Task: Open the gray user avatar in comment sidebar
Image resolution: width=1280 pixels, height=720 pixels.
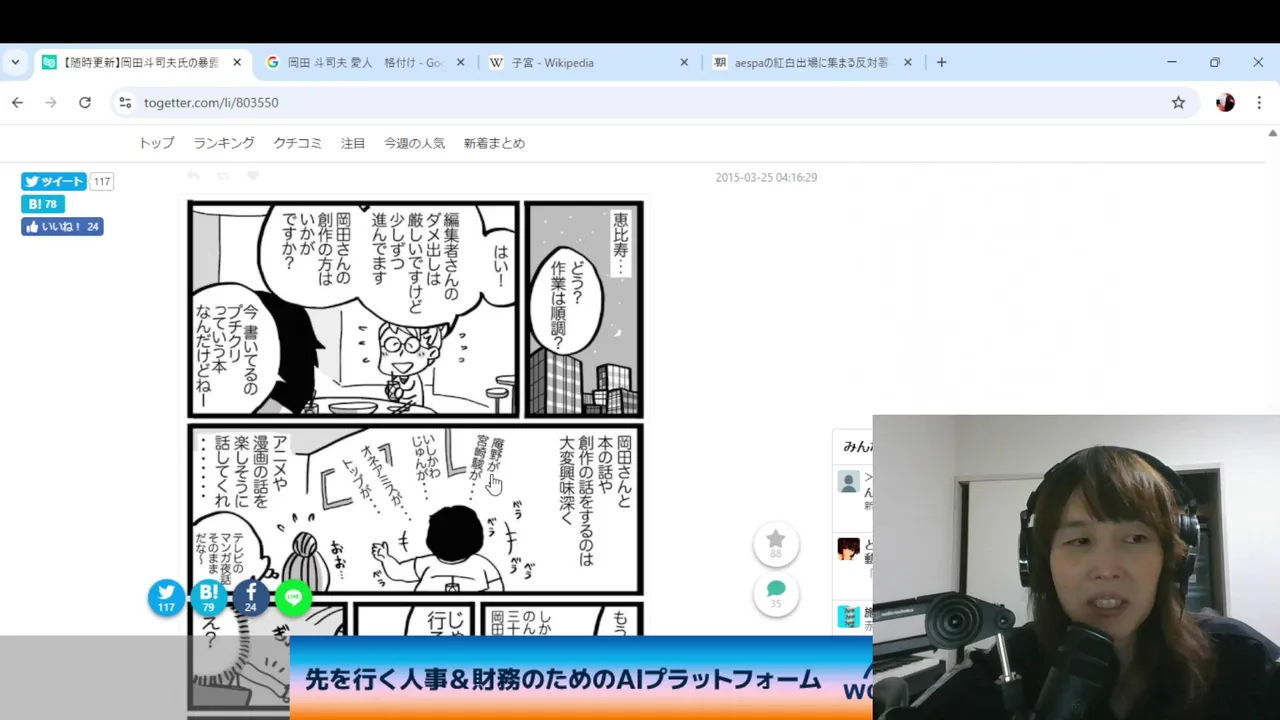Action: pyautogui.click(x=849, y=483)
